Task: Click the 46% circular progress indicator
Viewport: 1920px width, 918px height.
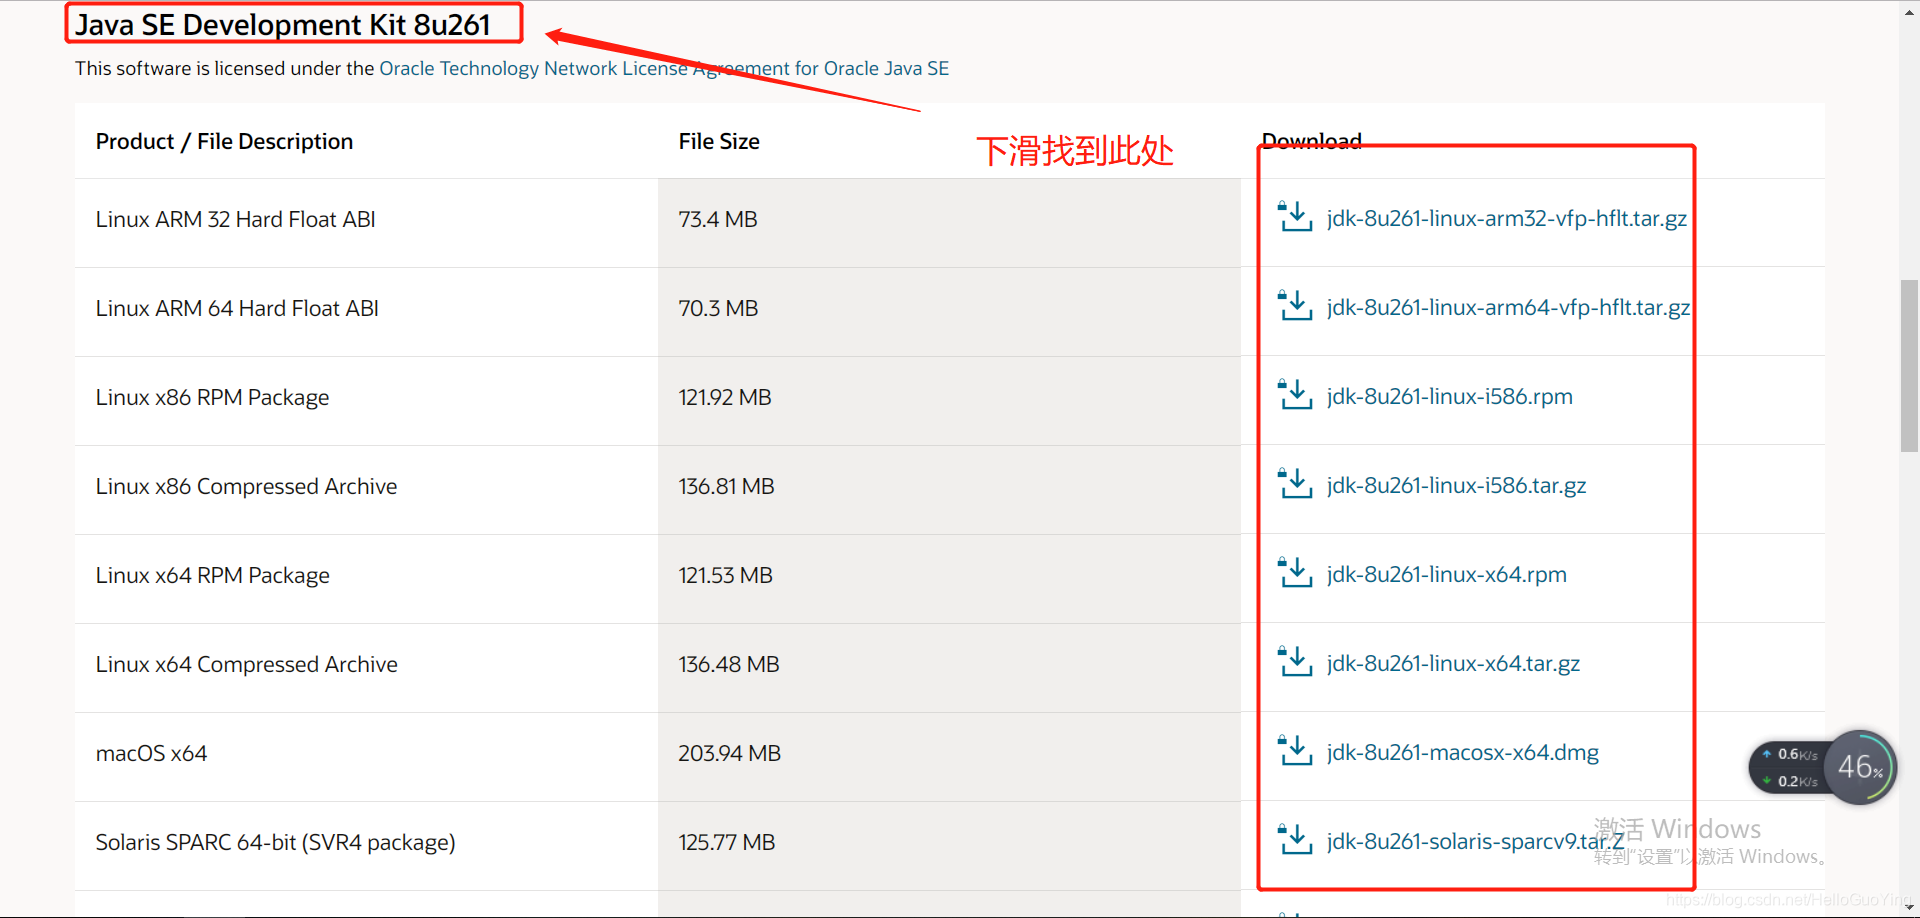Action: tap(1860, 767)
